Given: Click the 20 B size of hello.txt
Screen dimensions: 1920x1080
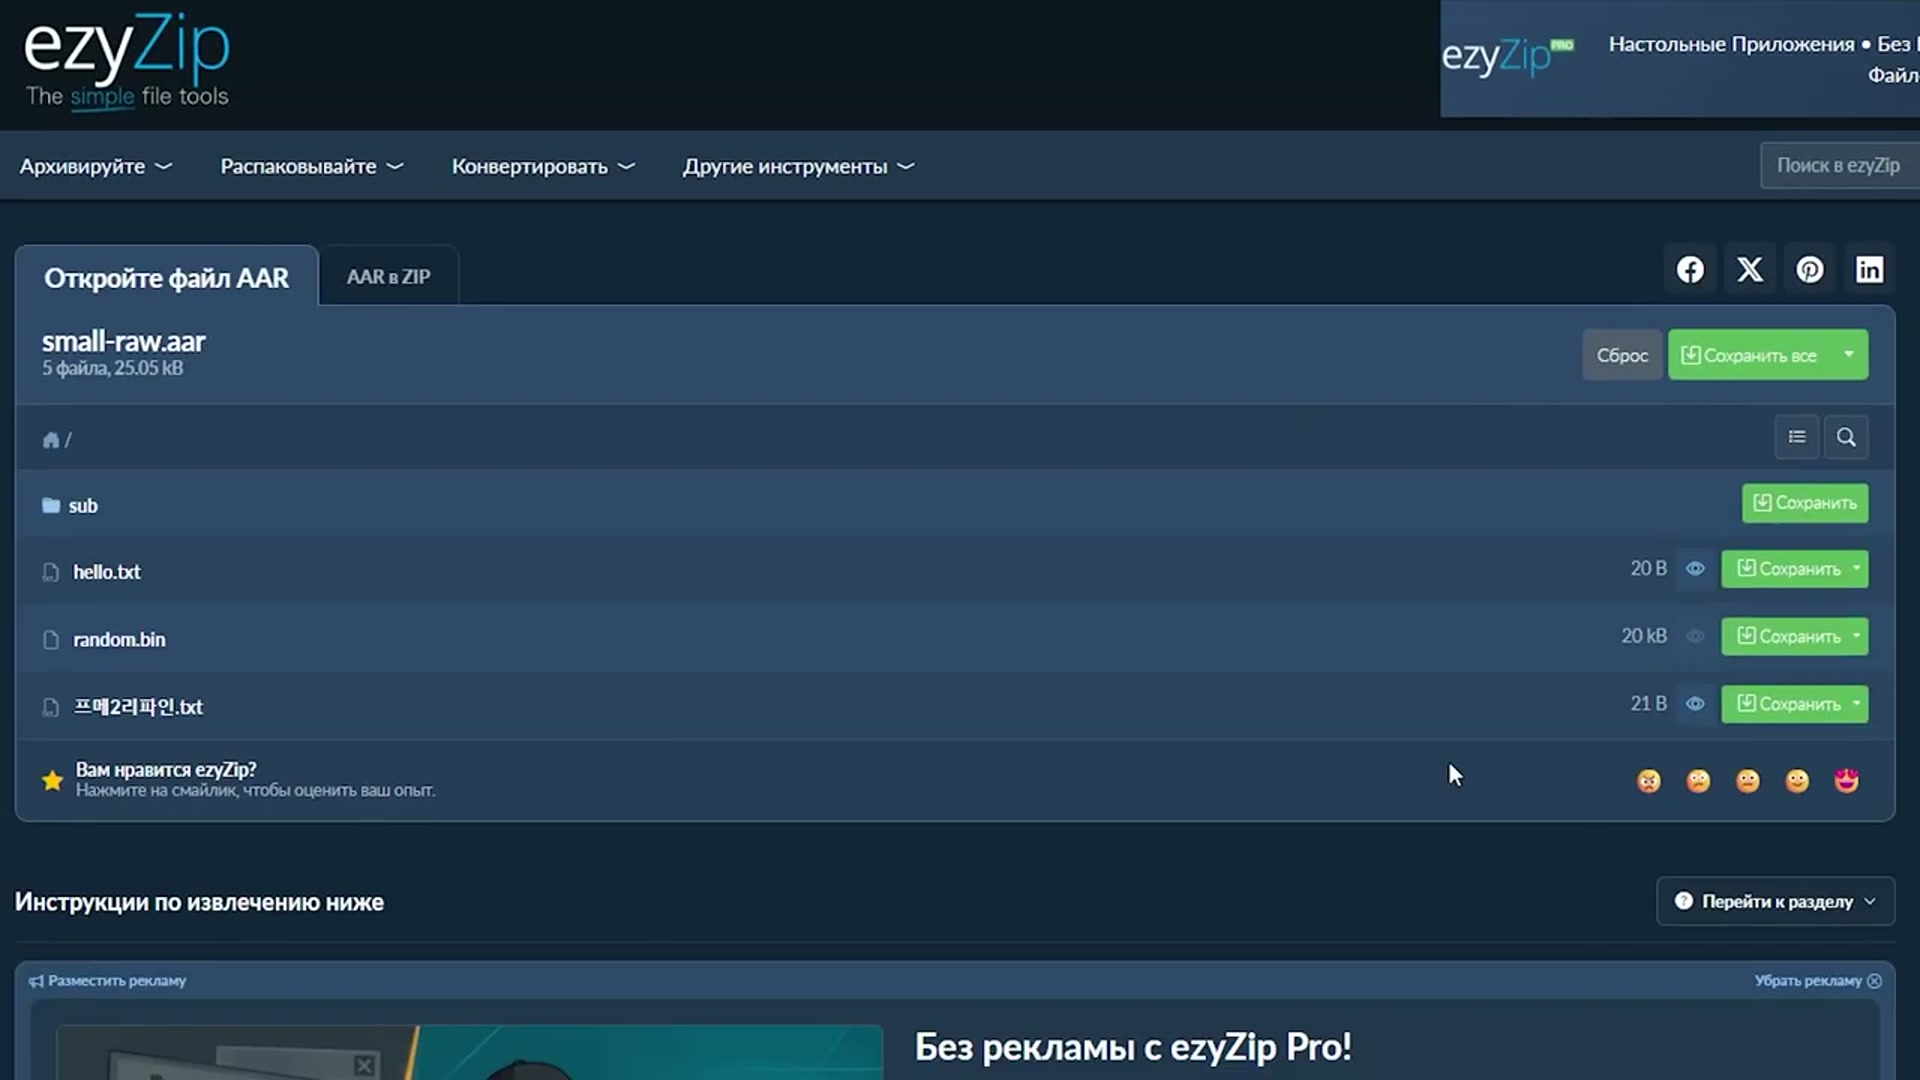Looking at the screenshot, I should (x=1649, y=569).
